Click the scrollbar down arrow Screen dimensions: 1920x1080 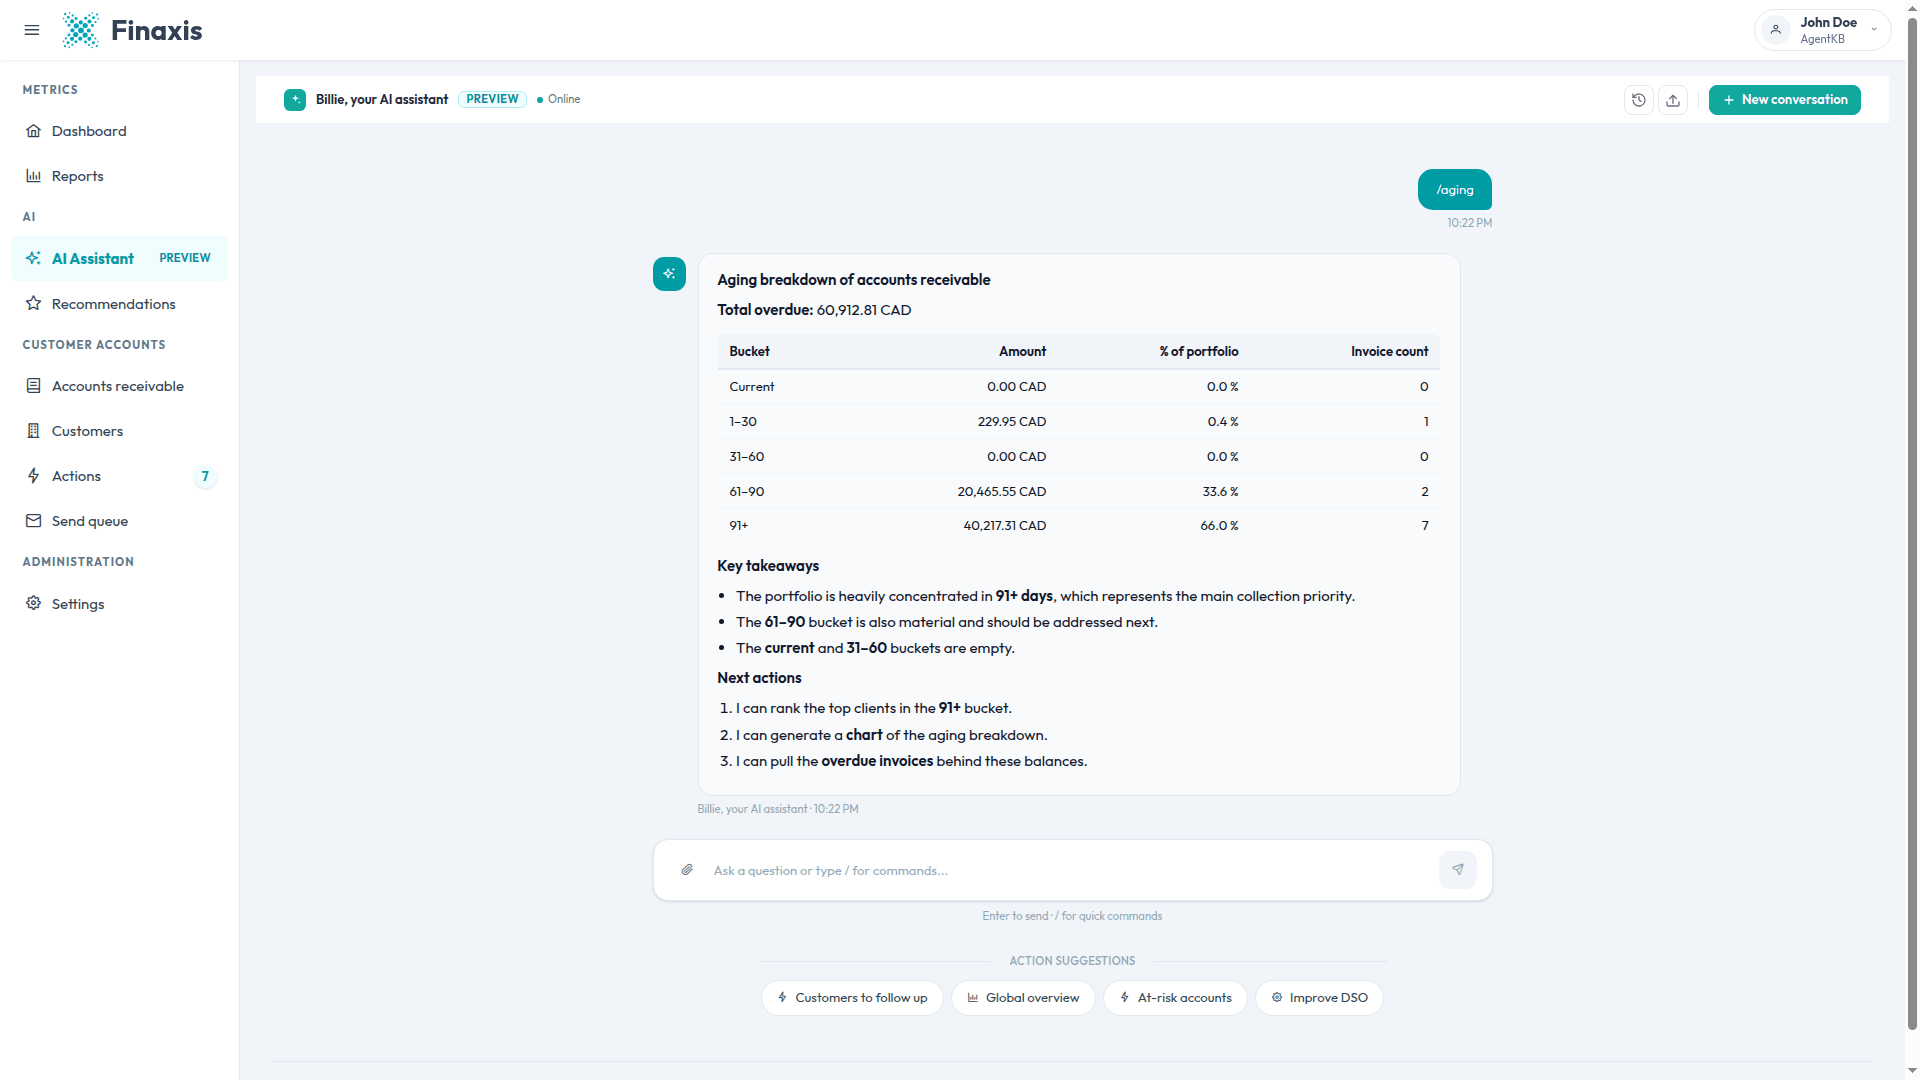click(1912, 1072)
